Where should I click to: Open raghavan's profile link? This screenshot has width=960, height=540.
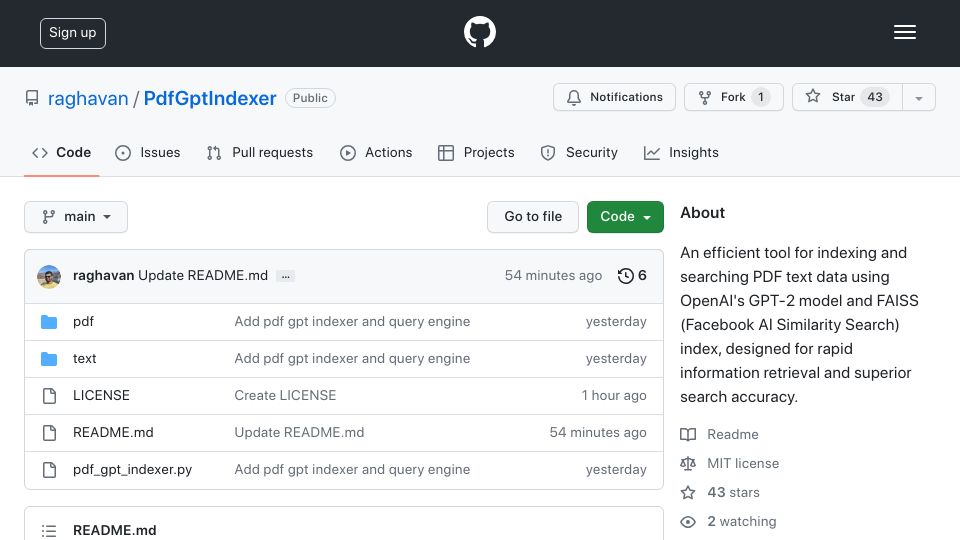[x=88, y=99]
